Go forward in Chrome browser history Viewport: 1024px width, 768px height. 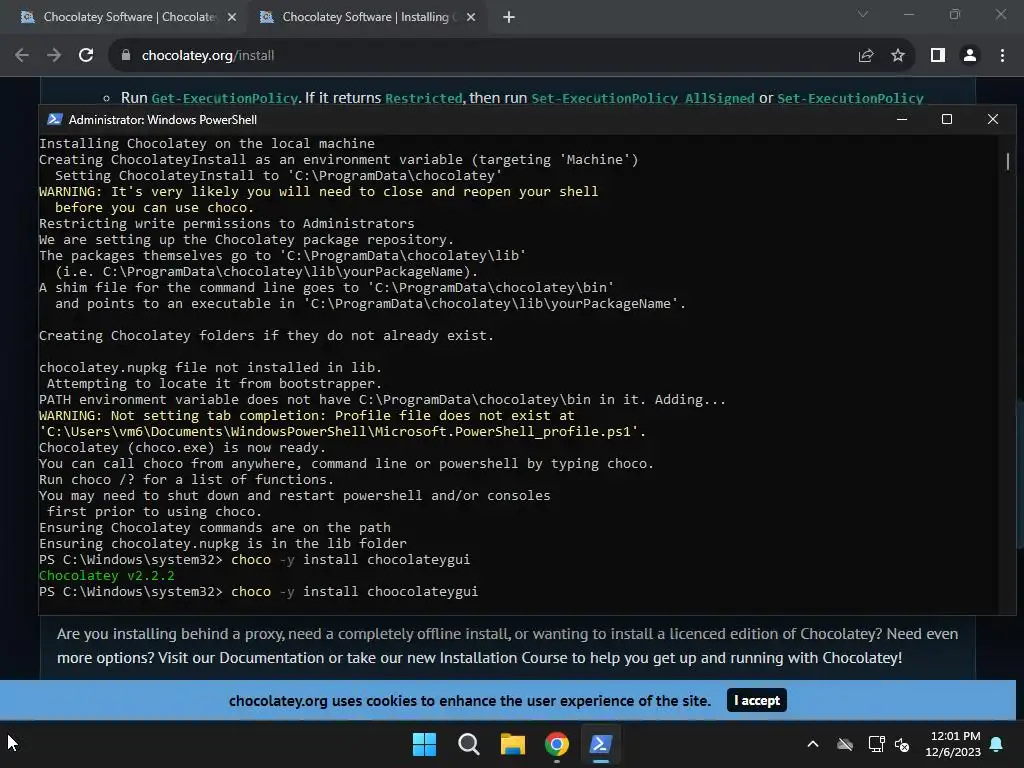(x=54, y=56)
